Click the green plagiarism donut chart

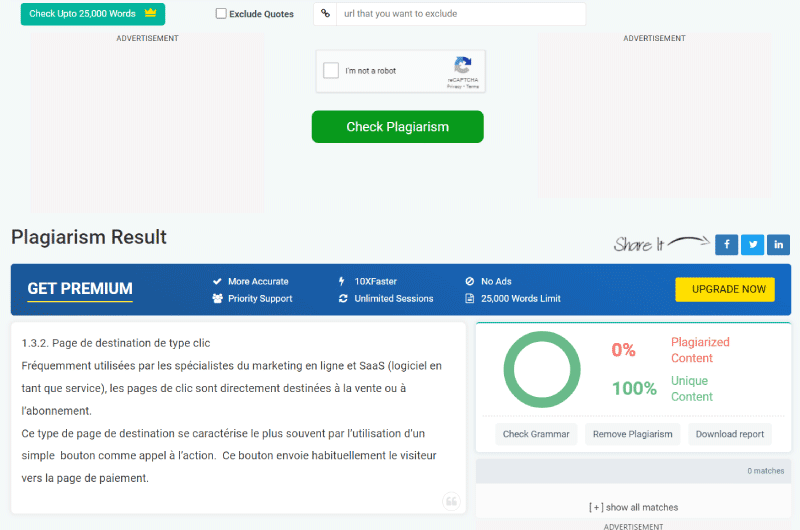(x=542, y=369)
